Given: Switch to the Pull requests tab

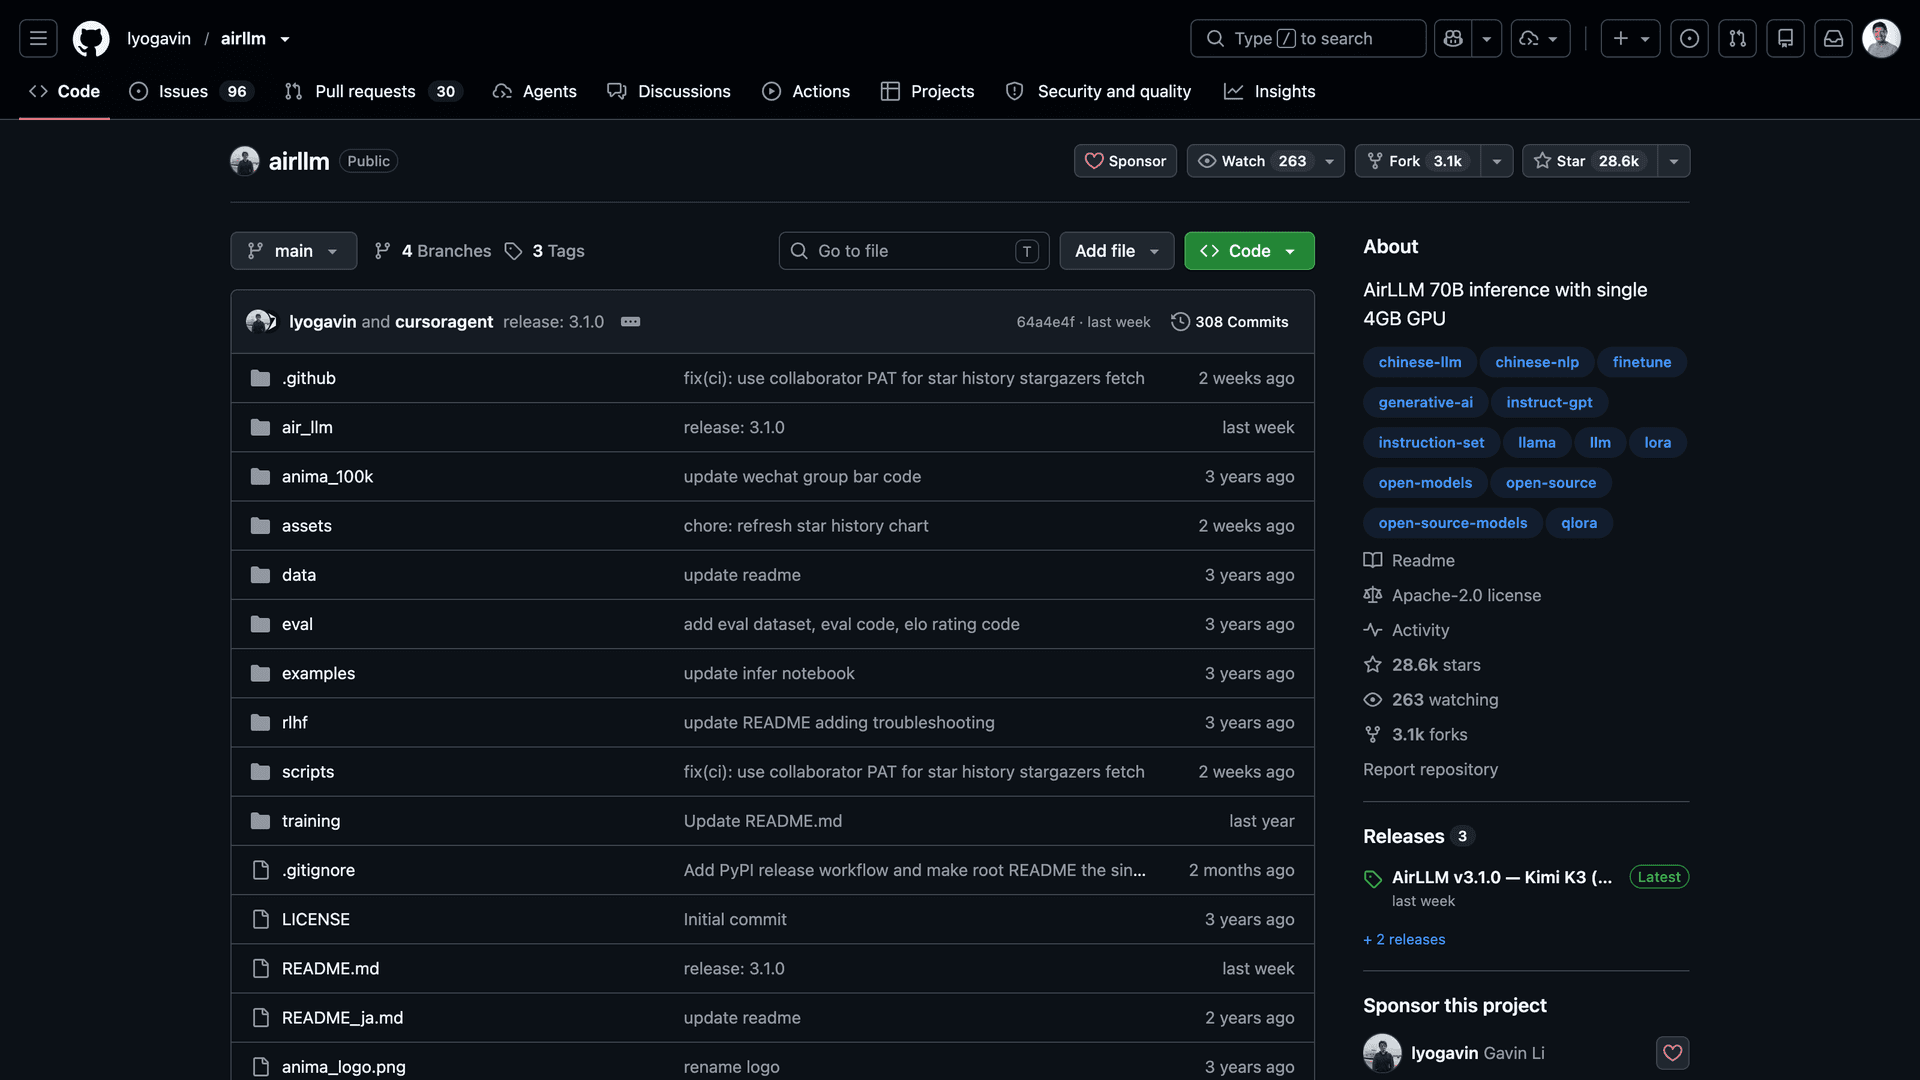Looking at the screenshot, I should click(x=372, y=91).
